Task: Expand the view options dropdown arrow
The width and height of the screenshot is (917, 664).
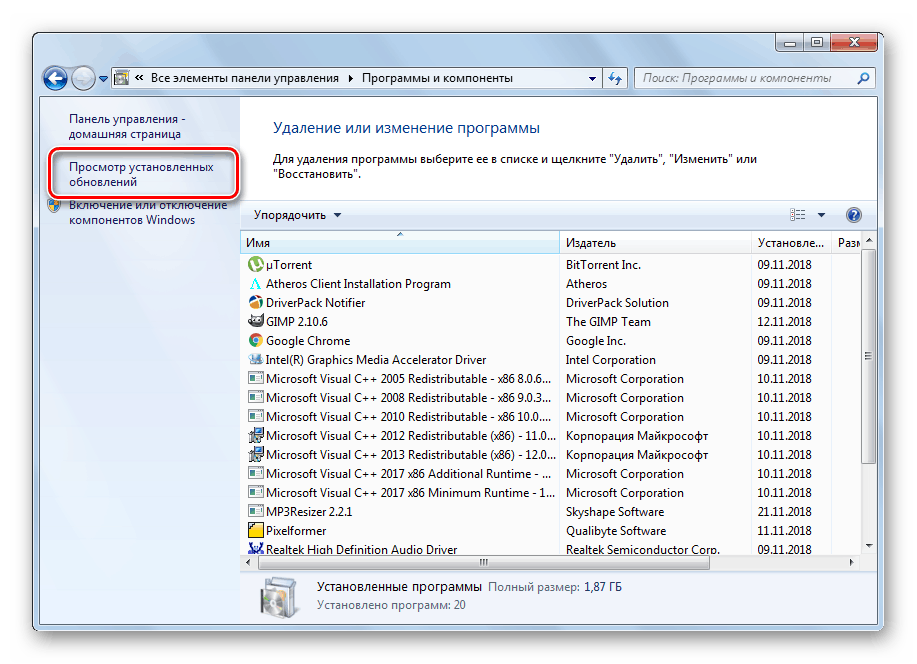Action: pos(821,215)
